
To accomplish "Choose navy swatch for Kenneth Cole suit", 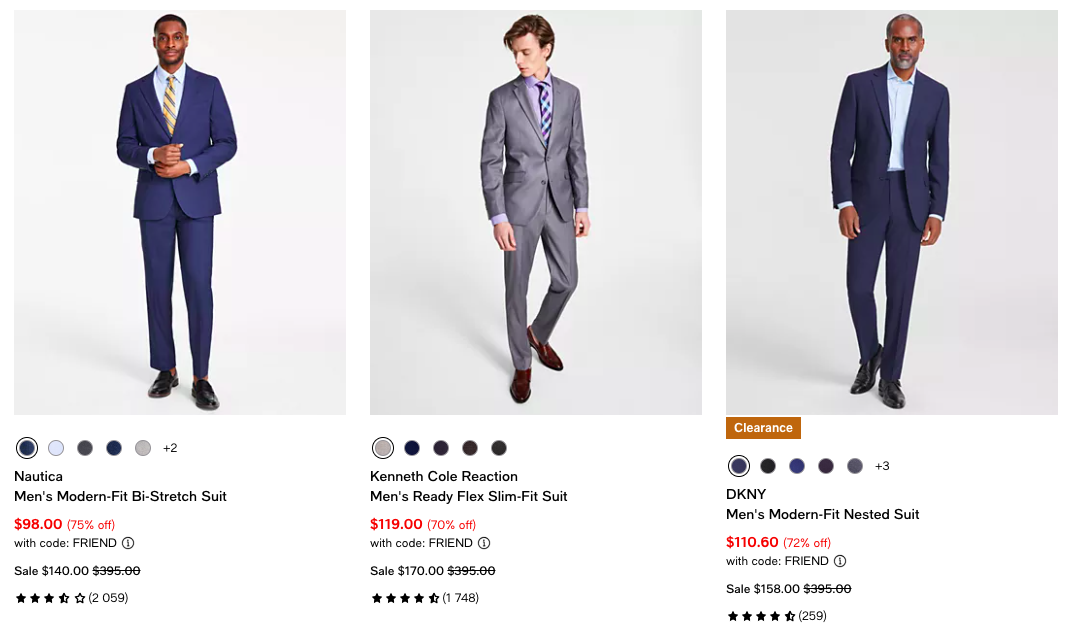I will pyautogui.click(x=412, y=448).
